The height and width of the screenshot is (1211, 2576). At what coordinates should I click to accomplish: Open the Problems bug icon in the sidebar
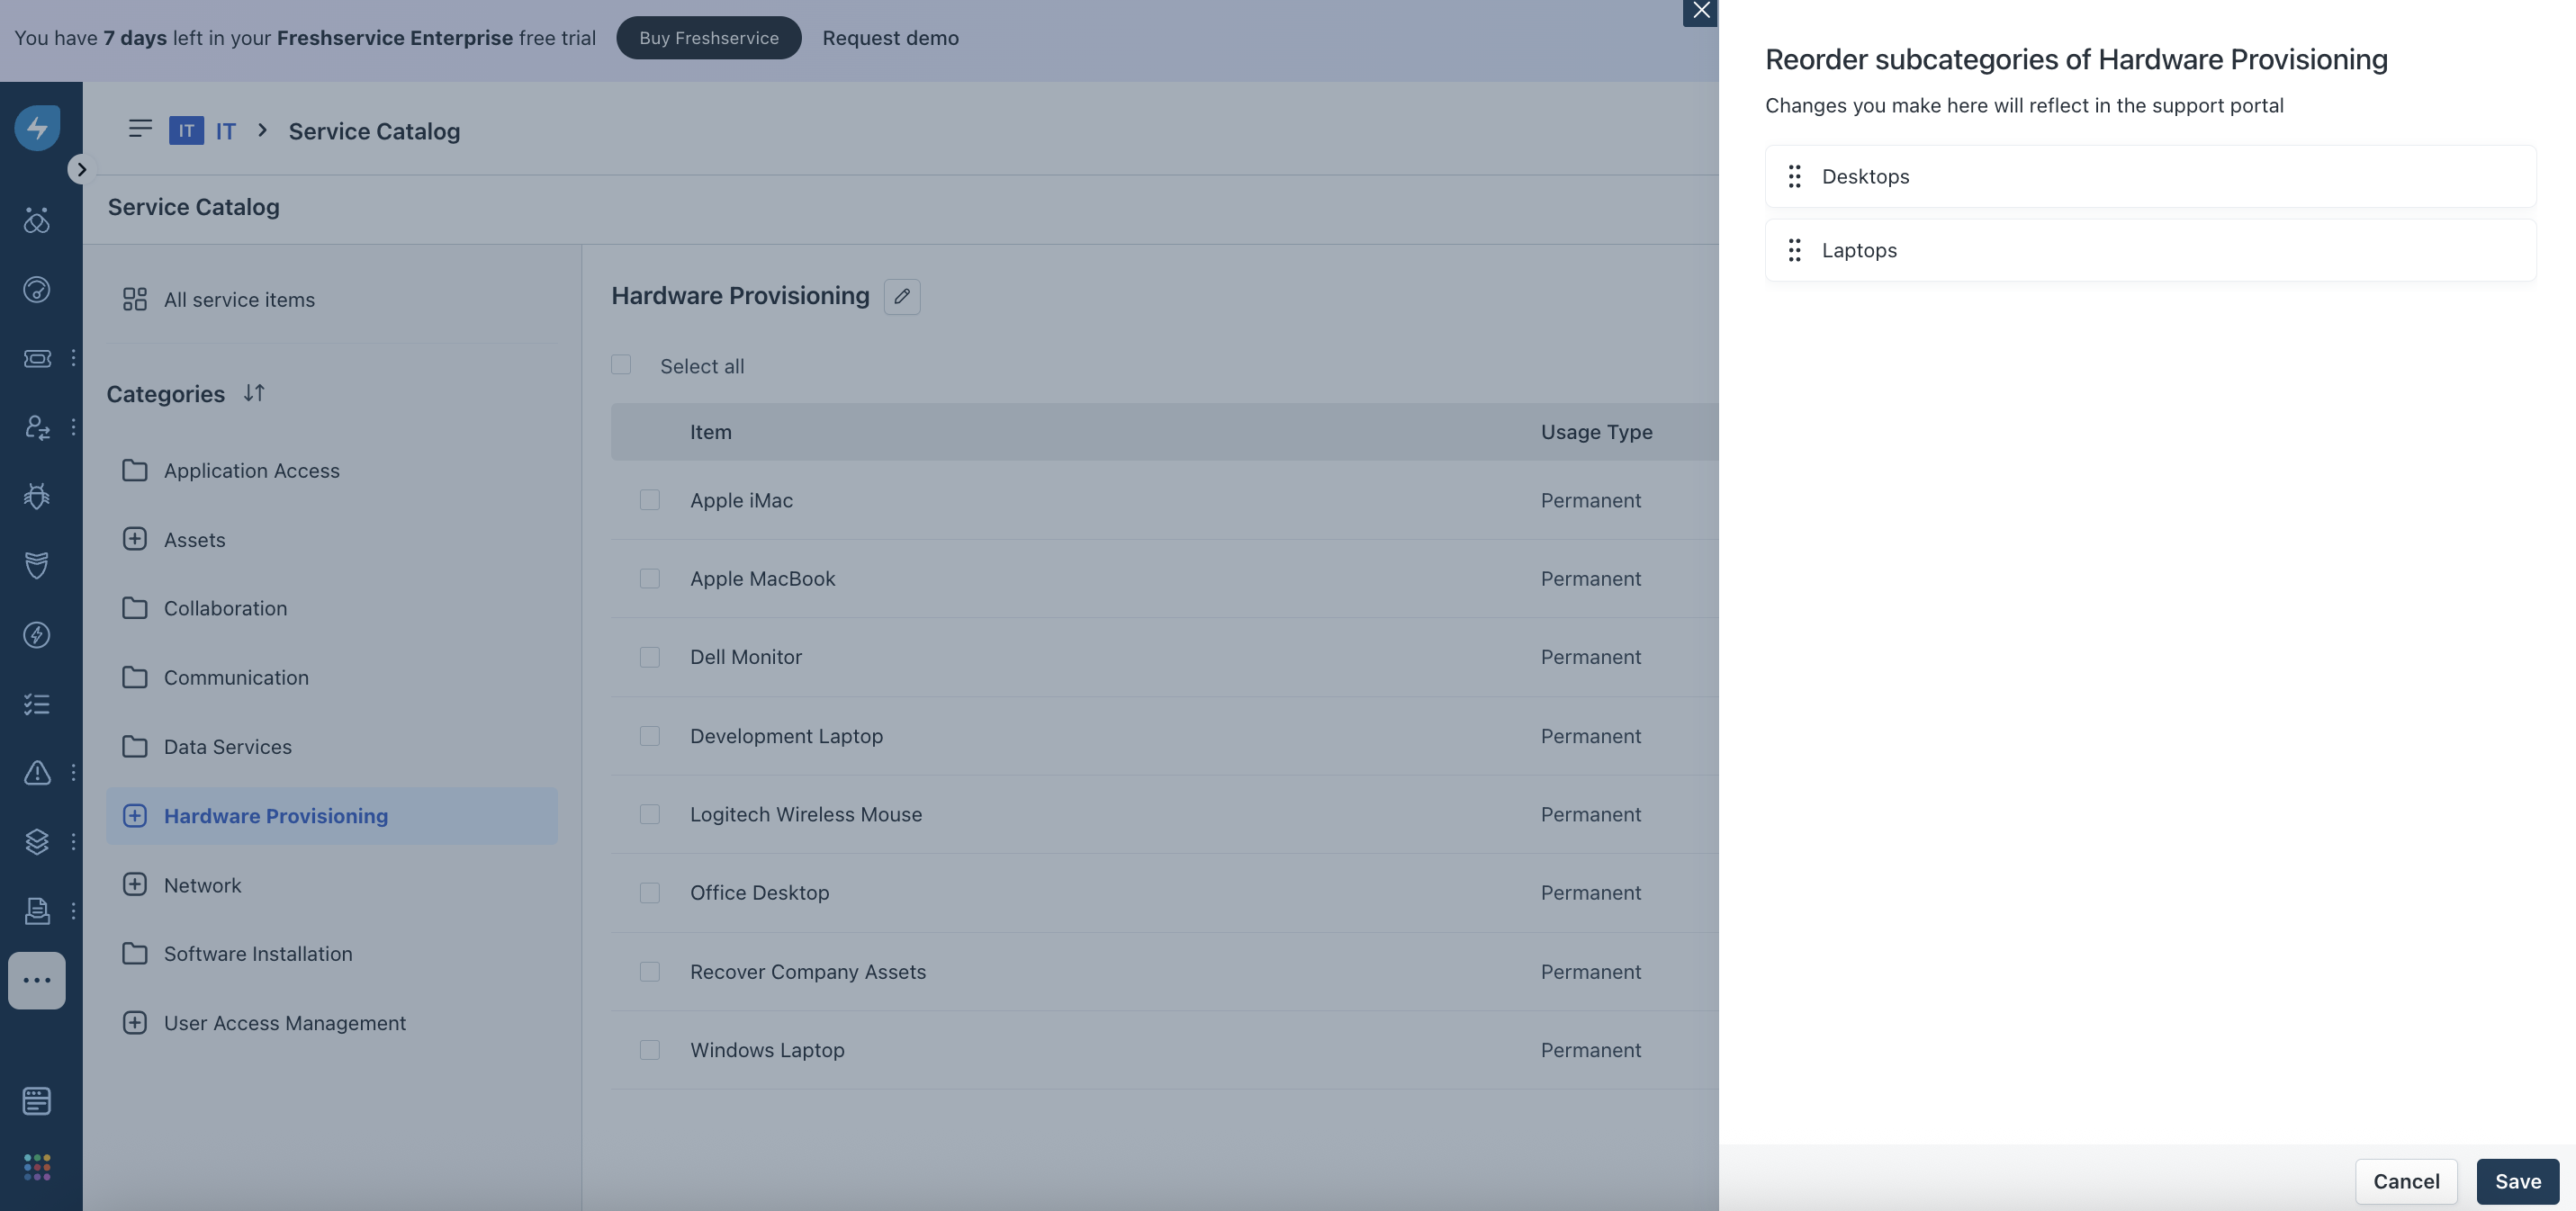point(37,496)
